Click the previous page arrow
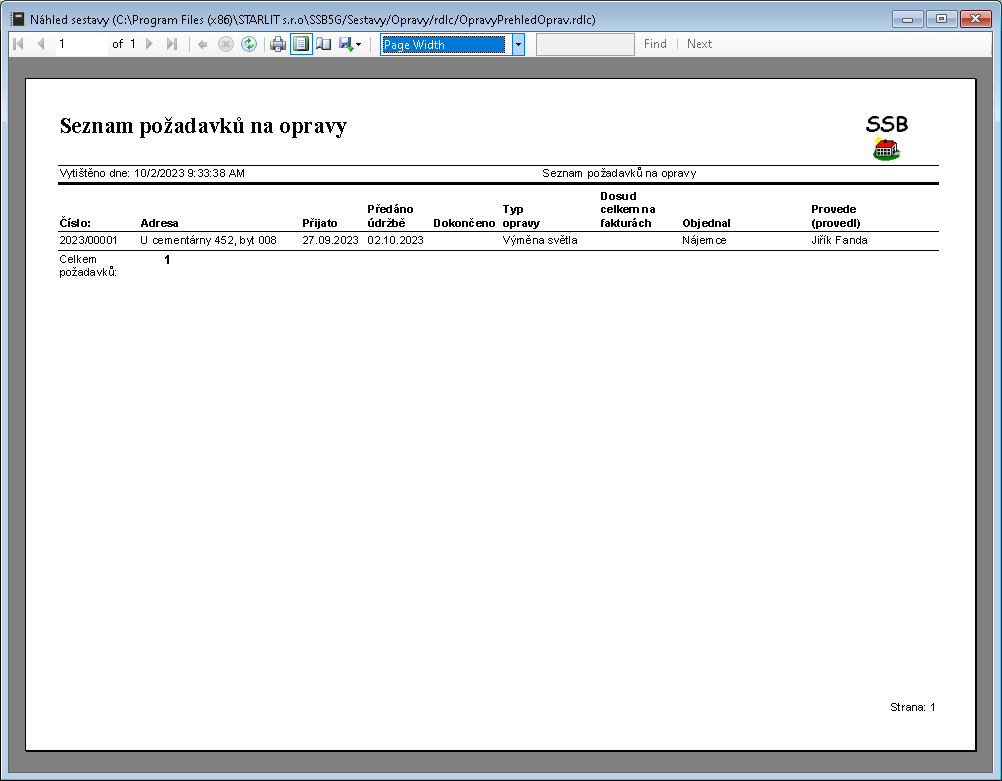The width and height of the screenshot is (1002, 781). tap(41, 44)
